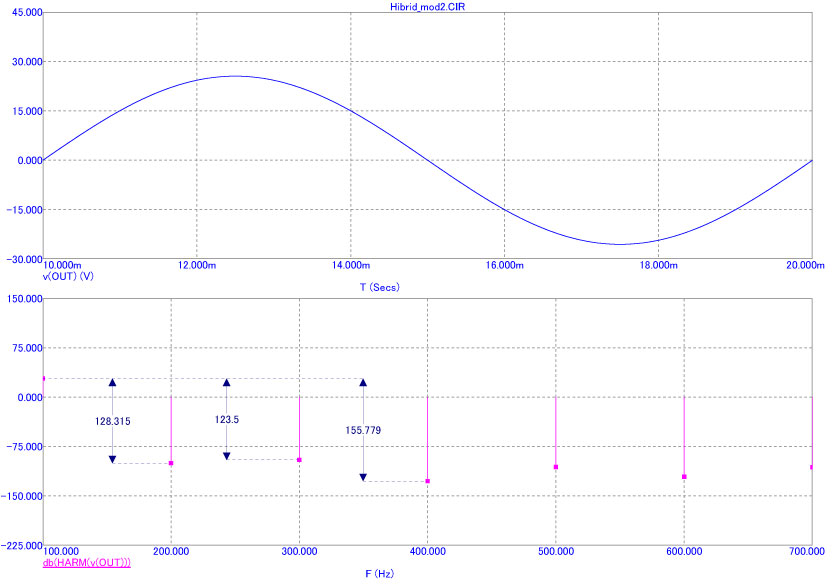Click the 14.000m time axis tick
The width and height of the screenshot is (833, 584).
coord(351,265)
